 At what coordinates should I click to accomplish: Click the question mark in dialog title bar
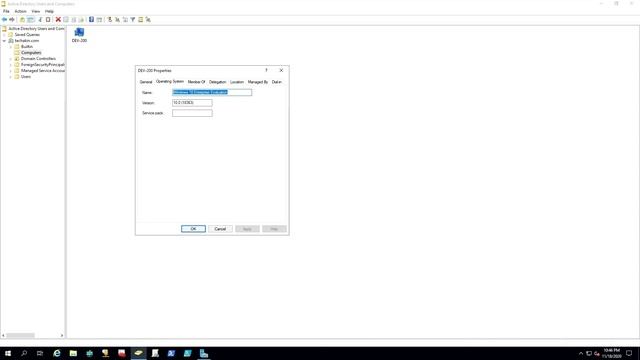267,70
